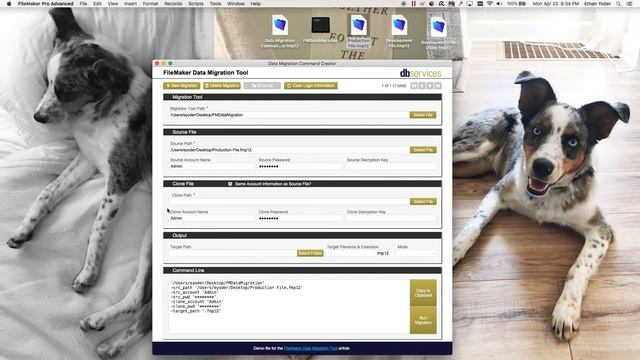Open the View menu
The image size is (640, 360).
tap(113, 4)
